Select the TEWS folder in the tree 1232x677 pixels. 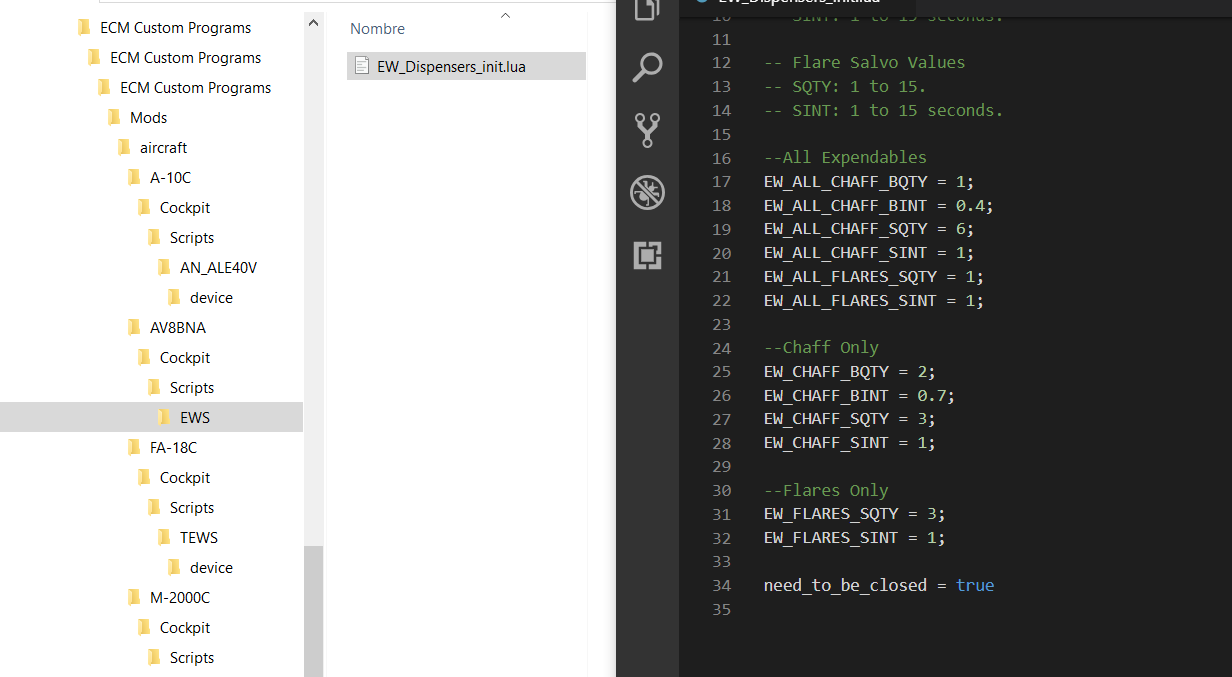(x=198, y=537)
